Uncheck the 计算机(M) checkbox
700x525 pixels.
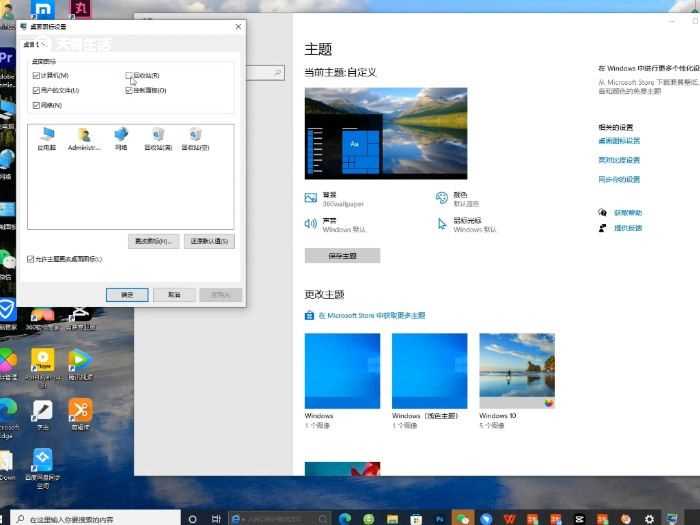click(37, 76)
